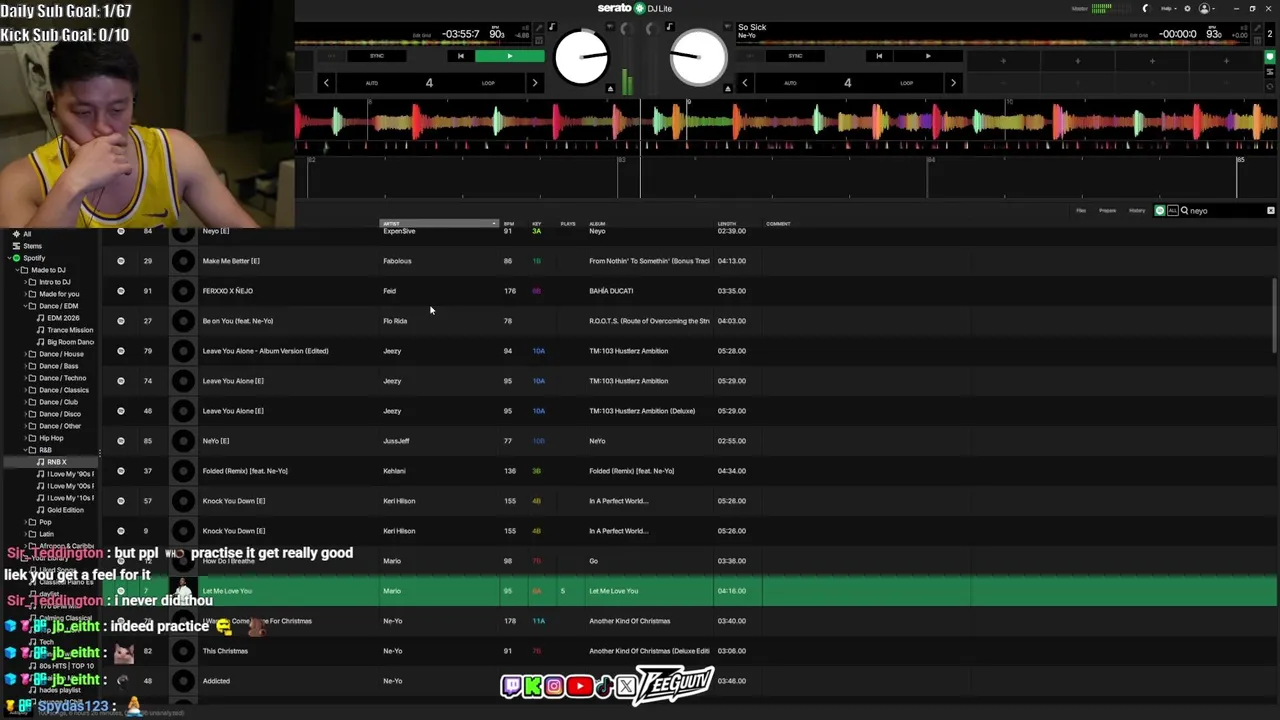Double loop size on left deck

click(535, 83)
